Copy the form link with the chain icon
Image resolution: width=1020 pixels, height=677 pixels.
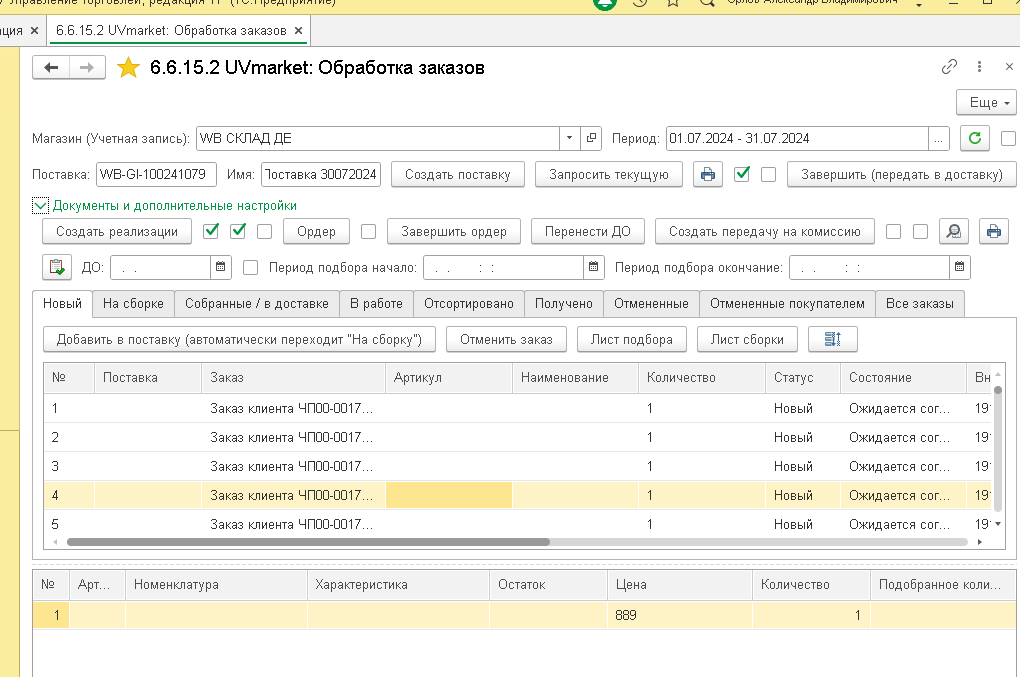pos(949,66)
